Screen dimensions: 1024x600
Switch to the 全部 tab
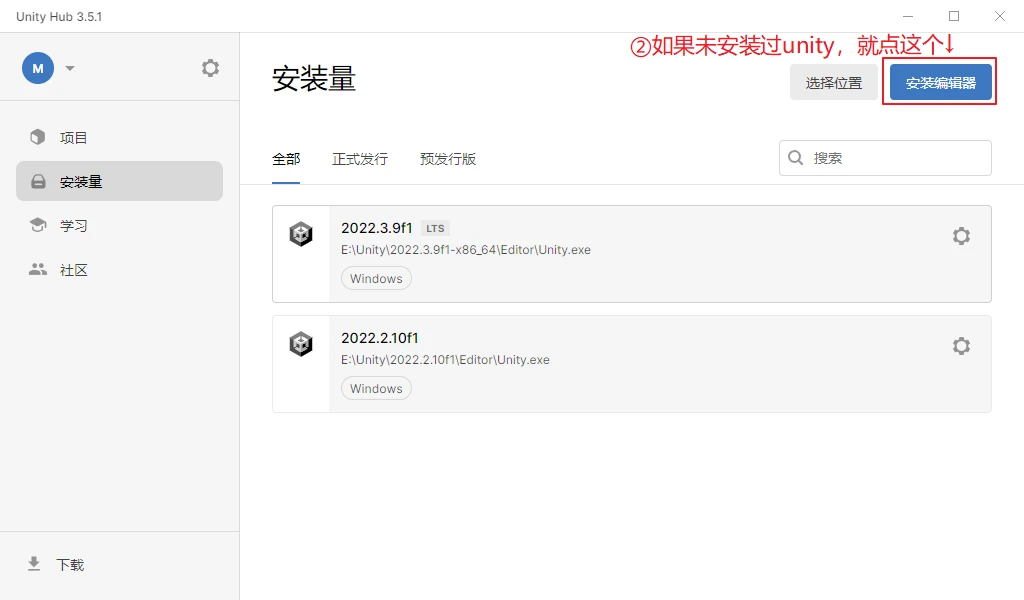coord(286,159)
